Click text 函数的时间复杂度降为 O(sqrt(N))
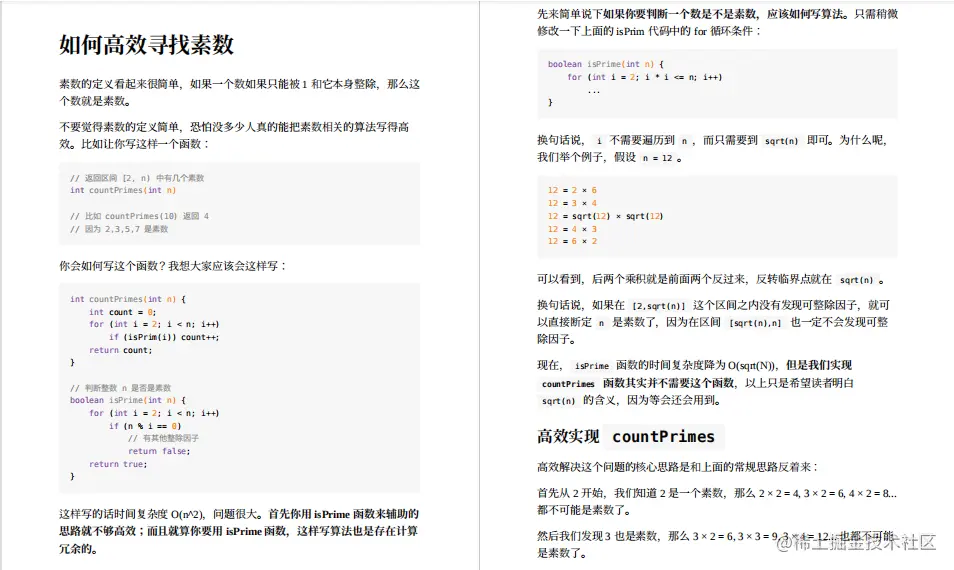954x570 pixels. point(696,365)
